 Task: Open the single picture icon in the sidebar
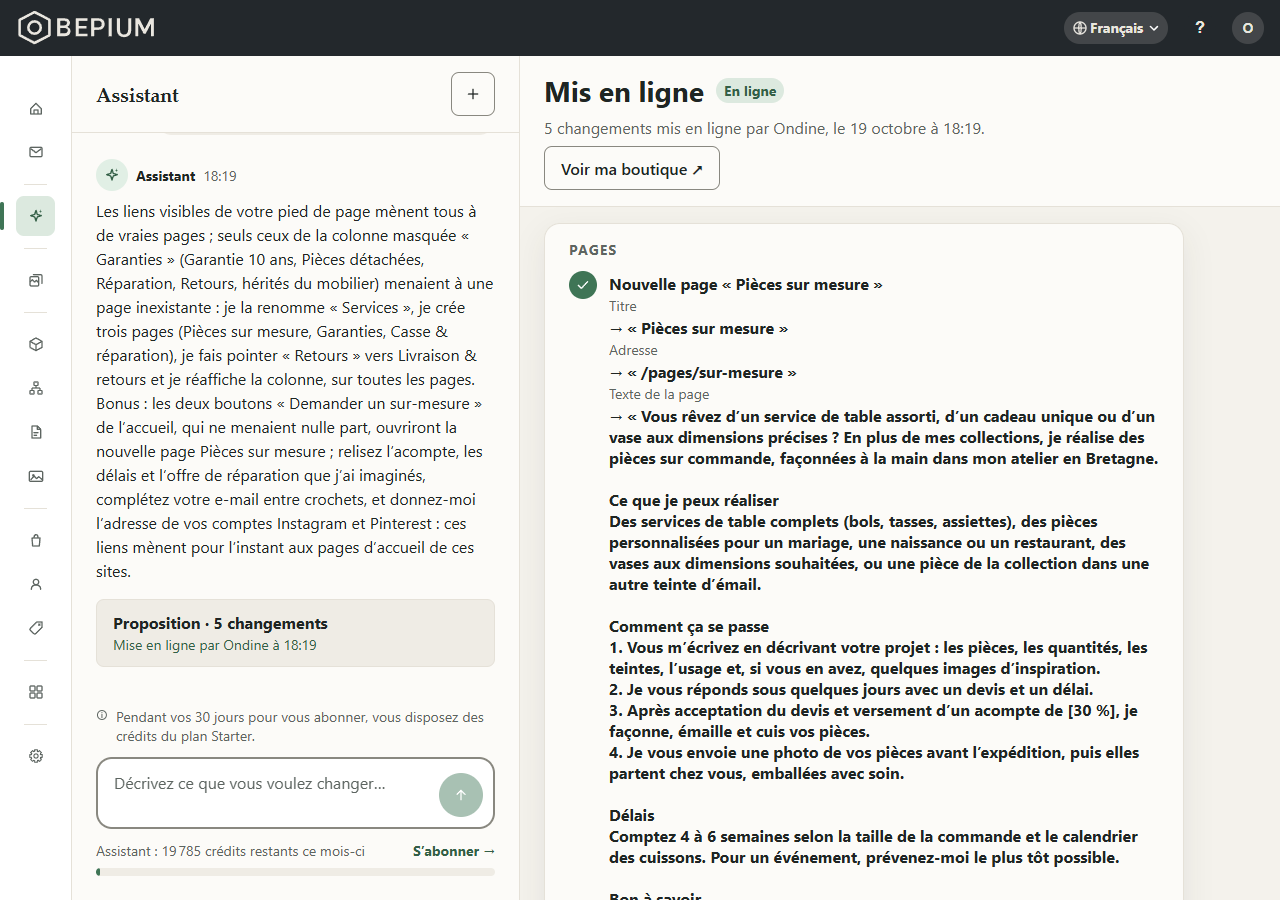click(x=36, y=476)
